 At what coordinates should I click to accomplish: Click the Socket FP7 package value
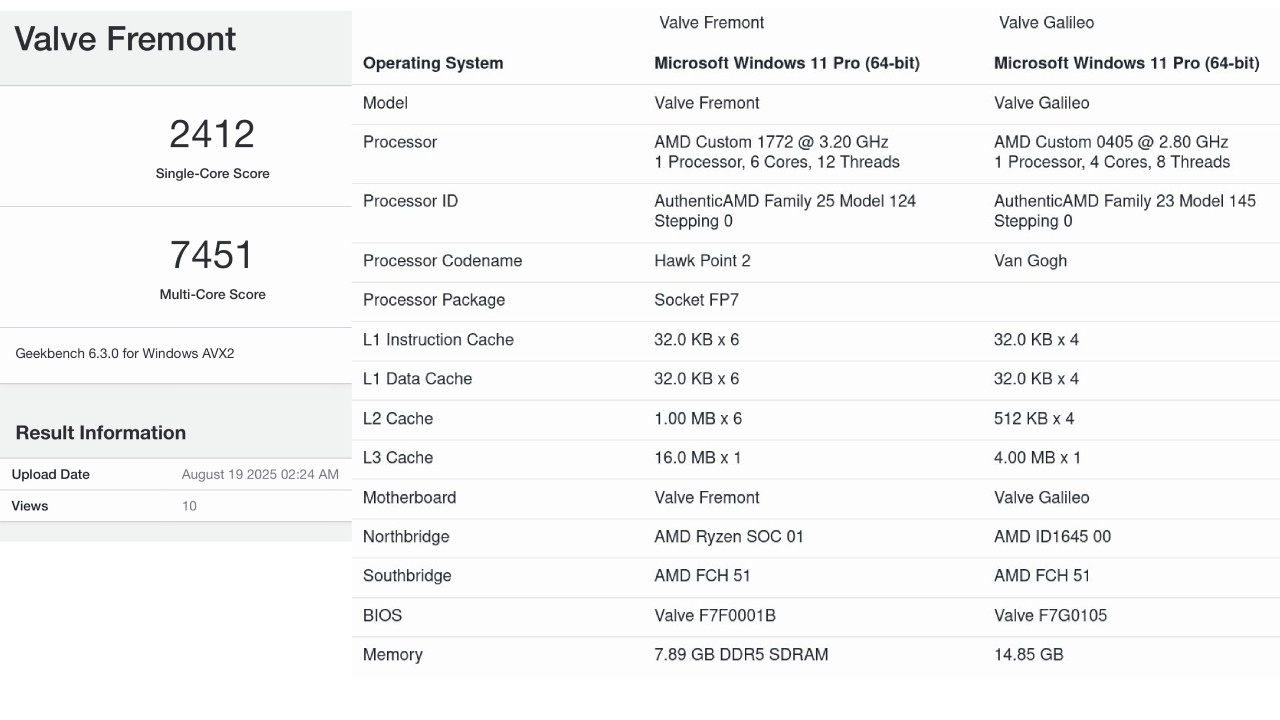pyautogui.click(x=696, y=300)
